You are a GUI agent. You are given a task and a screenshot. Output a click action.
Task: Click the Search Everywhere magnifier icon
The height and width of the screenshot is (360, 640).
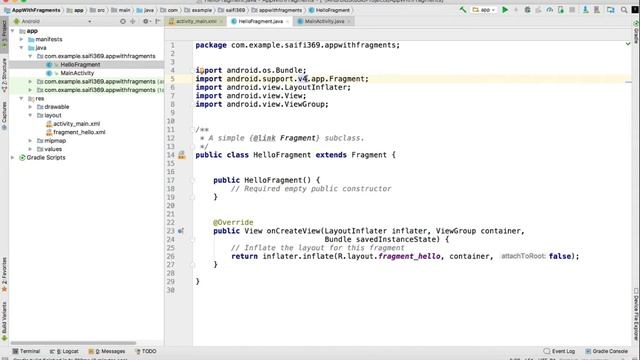click(624, 10)
